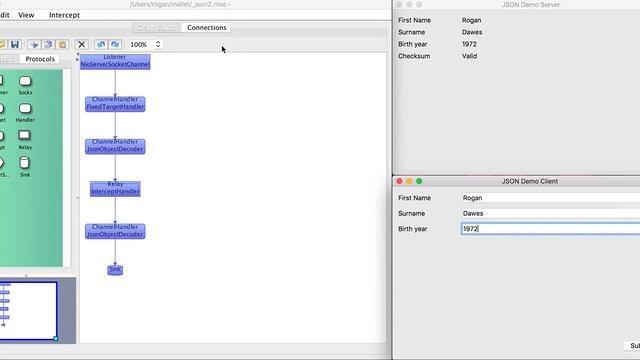The height and width of the screenshot is (360, 640).
Task: Open the Intercept menu
Action: point(64,15)
